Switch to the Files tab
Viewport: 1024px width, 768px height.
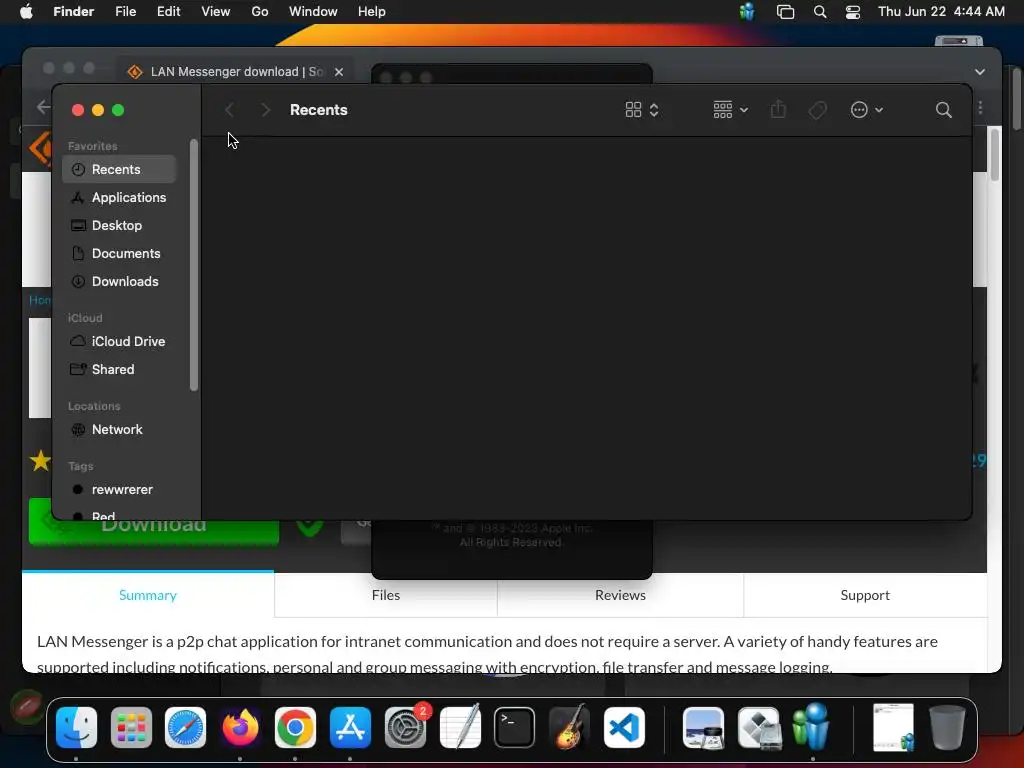386,595
